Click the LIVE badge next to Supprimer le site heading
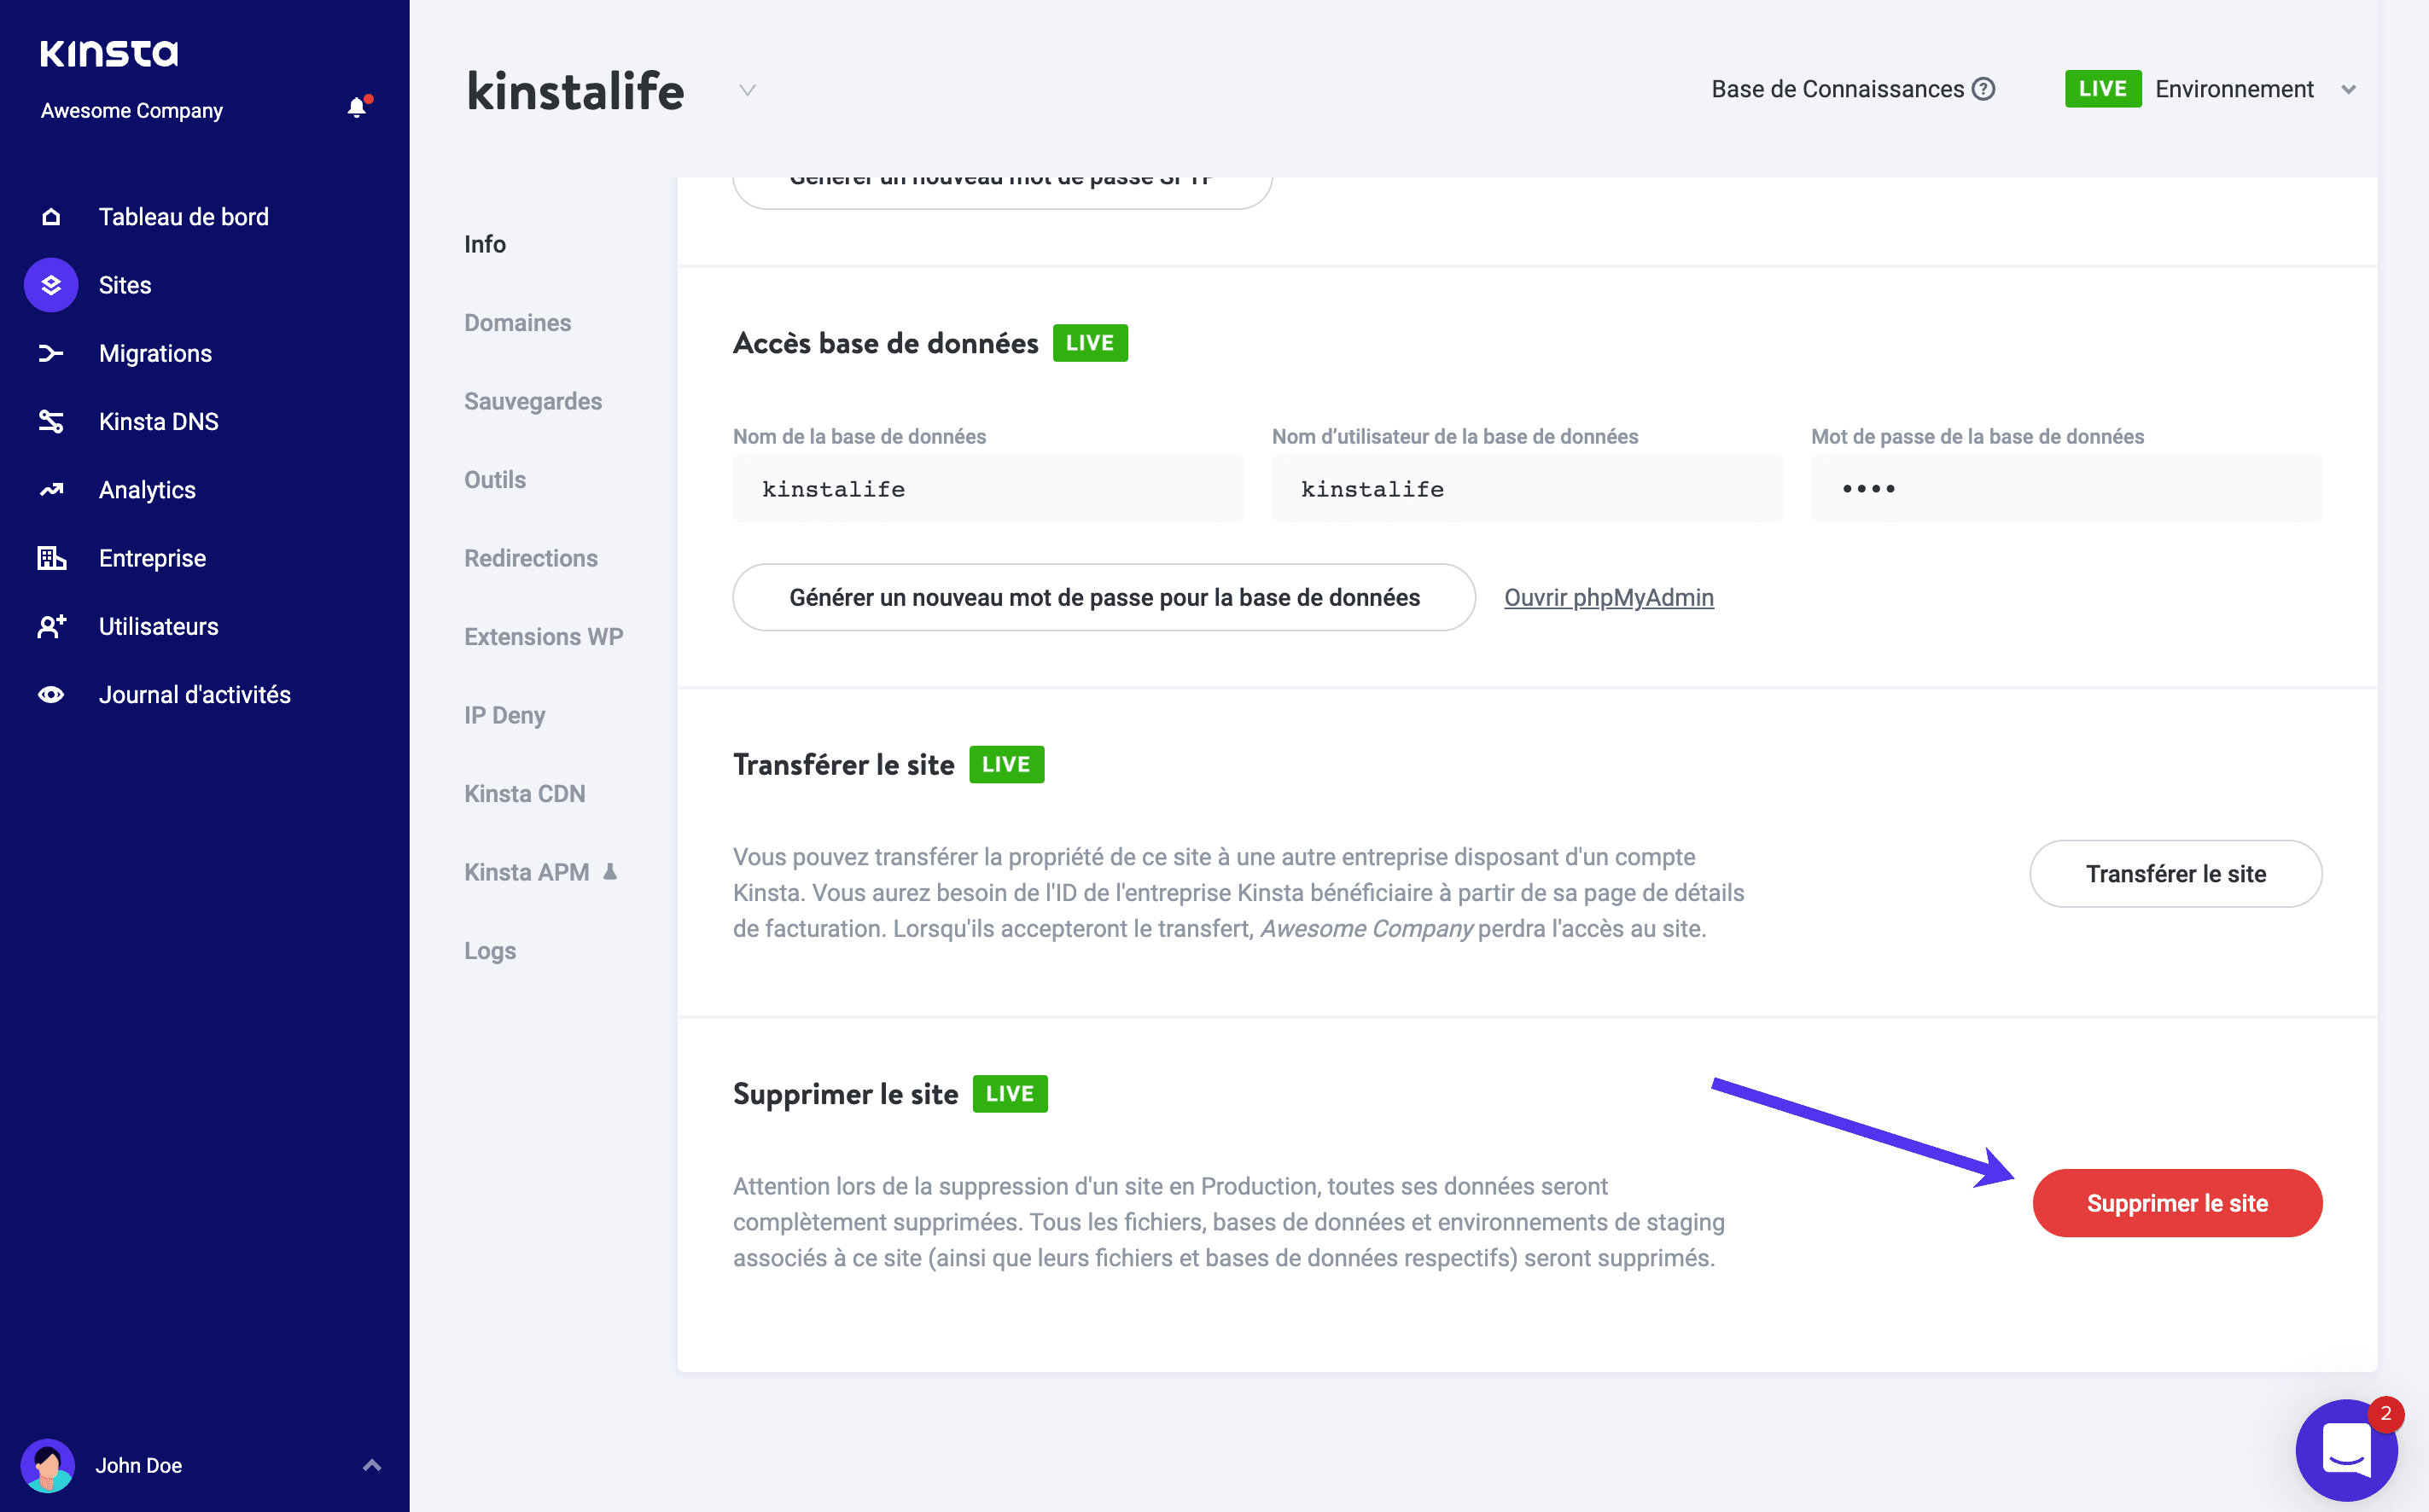 (x=1010, y=1094)
